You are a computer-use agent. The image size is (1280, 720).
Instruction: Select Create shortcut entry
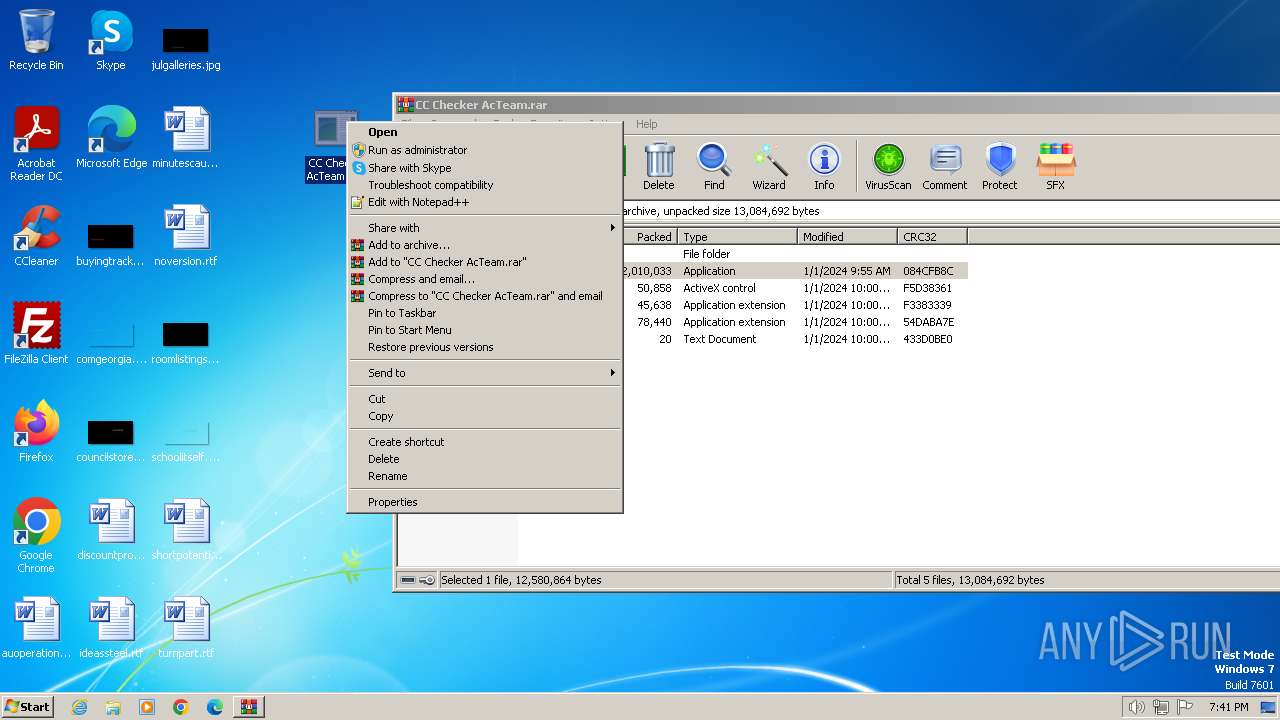[485, 442]
